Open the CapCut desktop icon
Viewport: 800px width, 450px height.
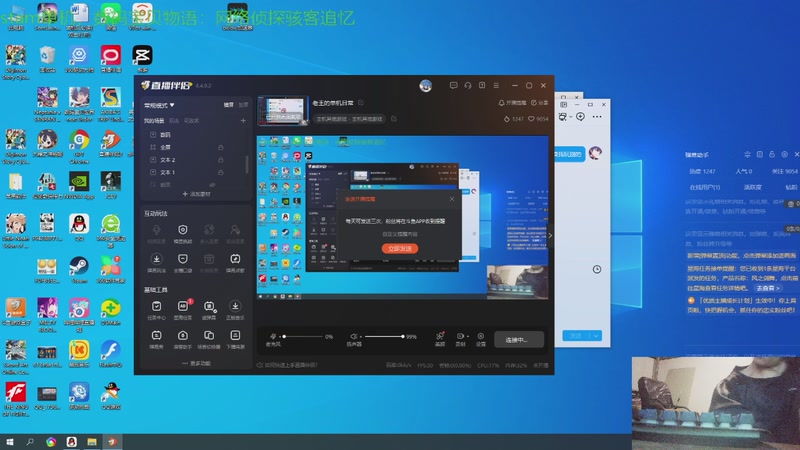[142, 59]
